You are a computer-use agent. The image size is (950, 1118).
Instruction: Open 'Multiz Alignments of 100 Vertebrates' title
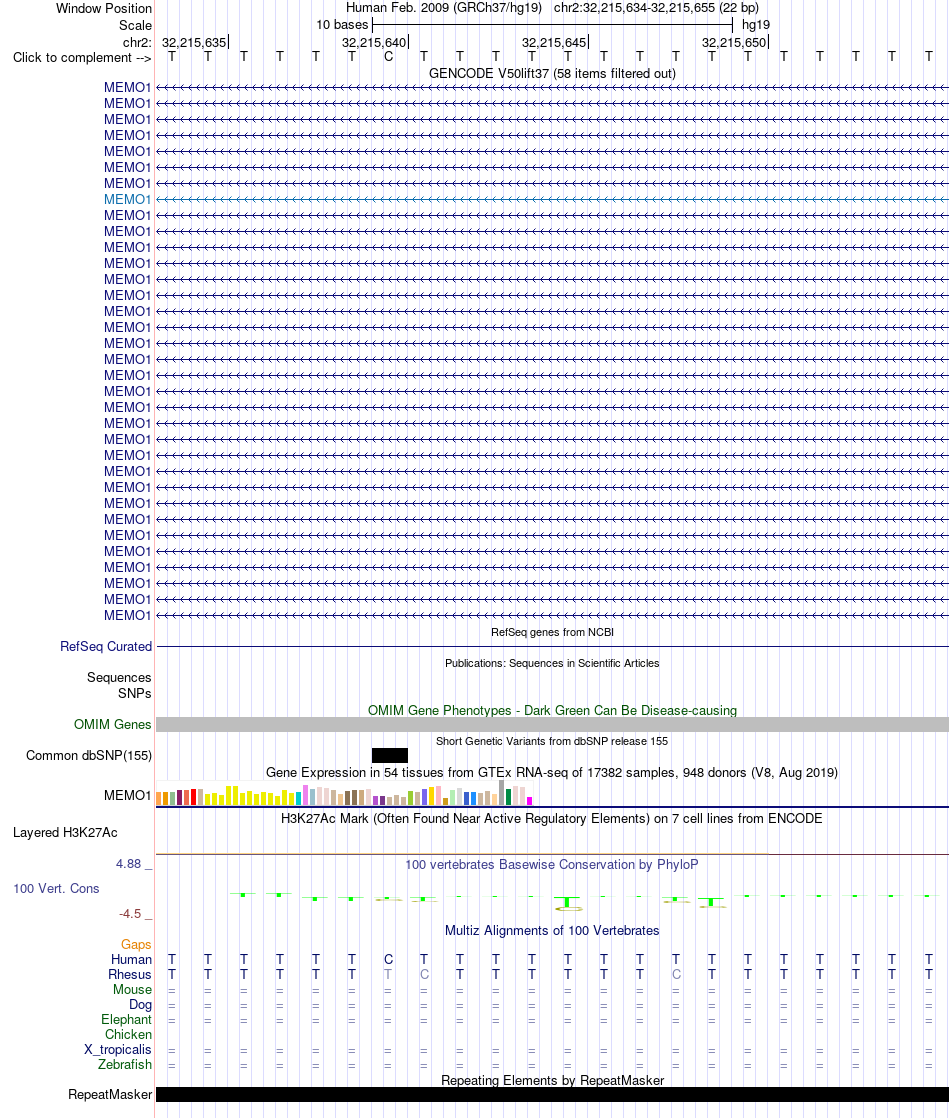[x=552, y=931]
